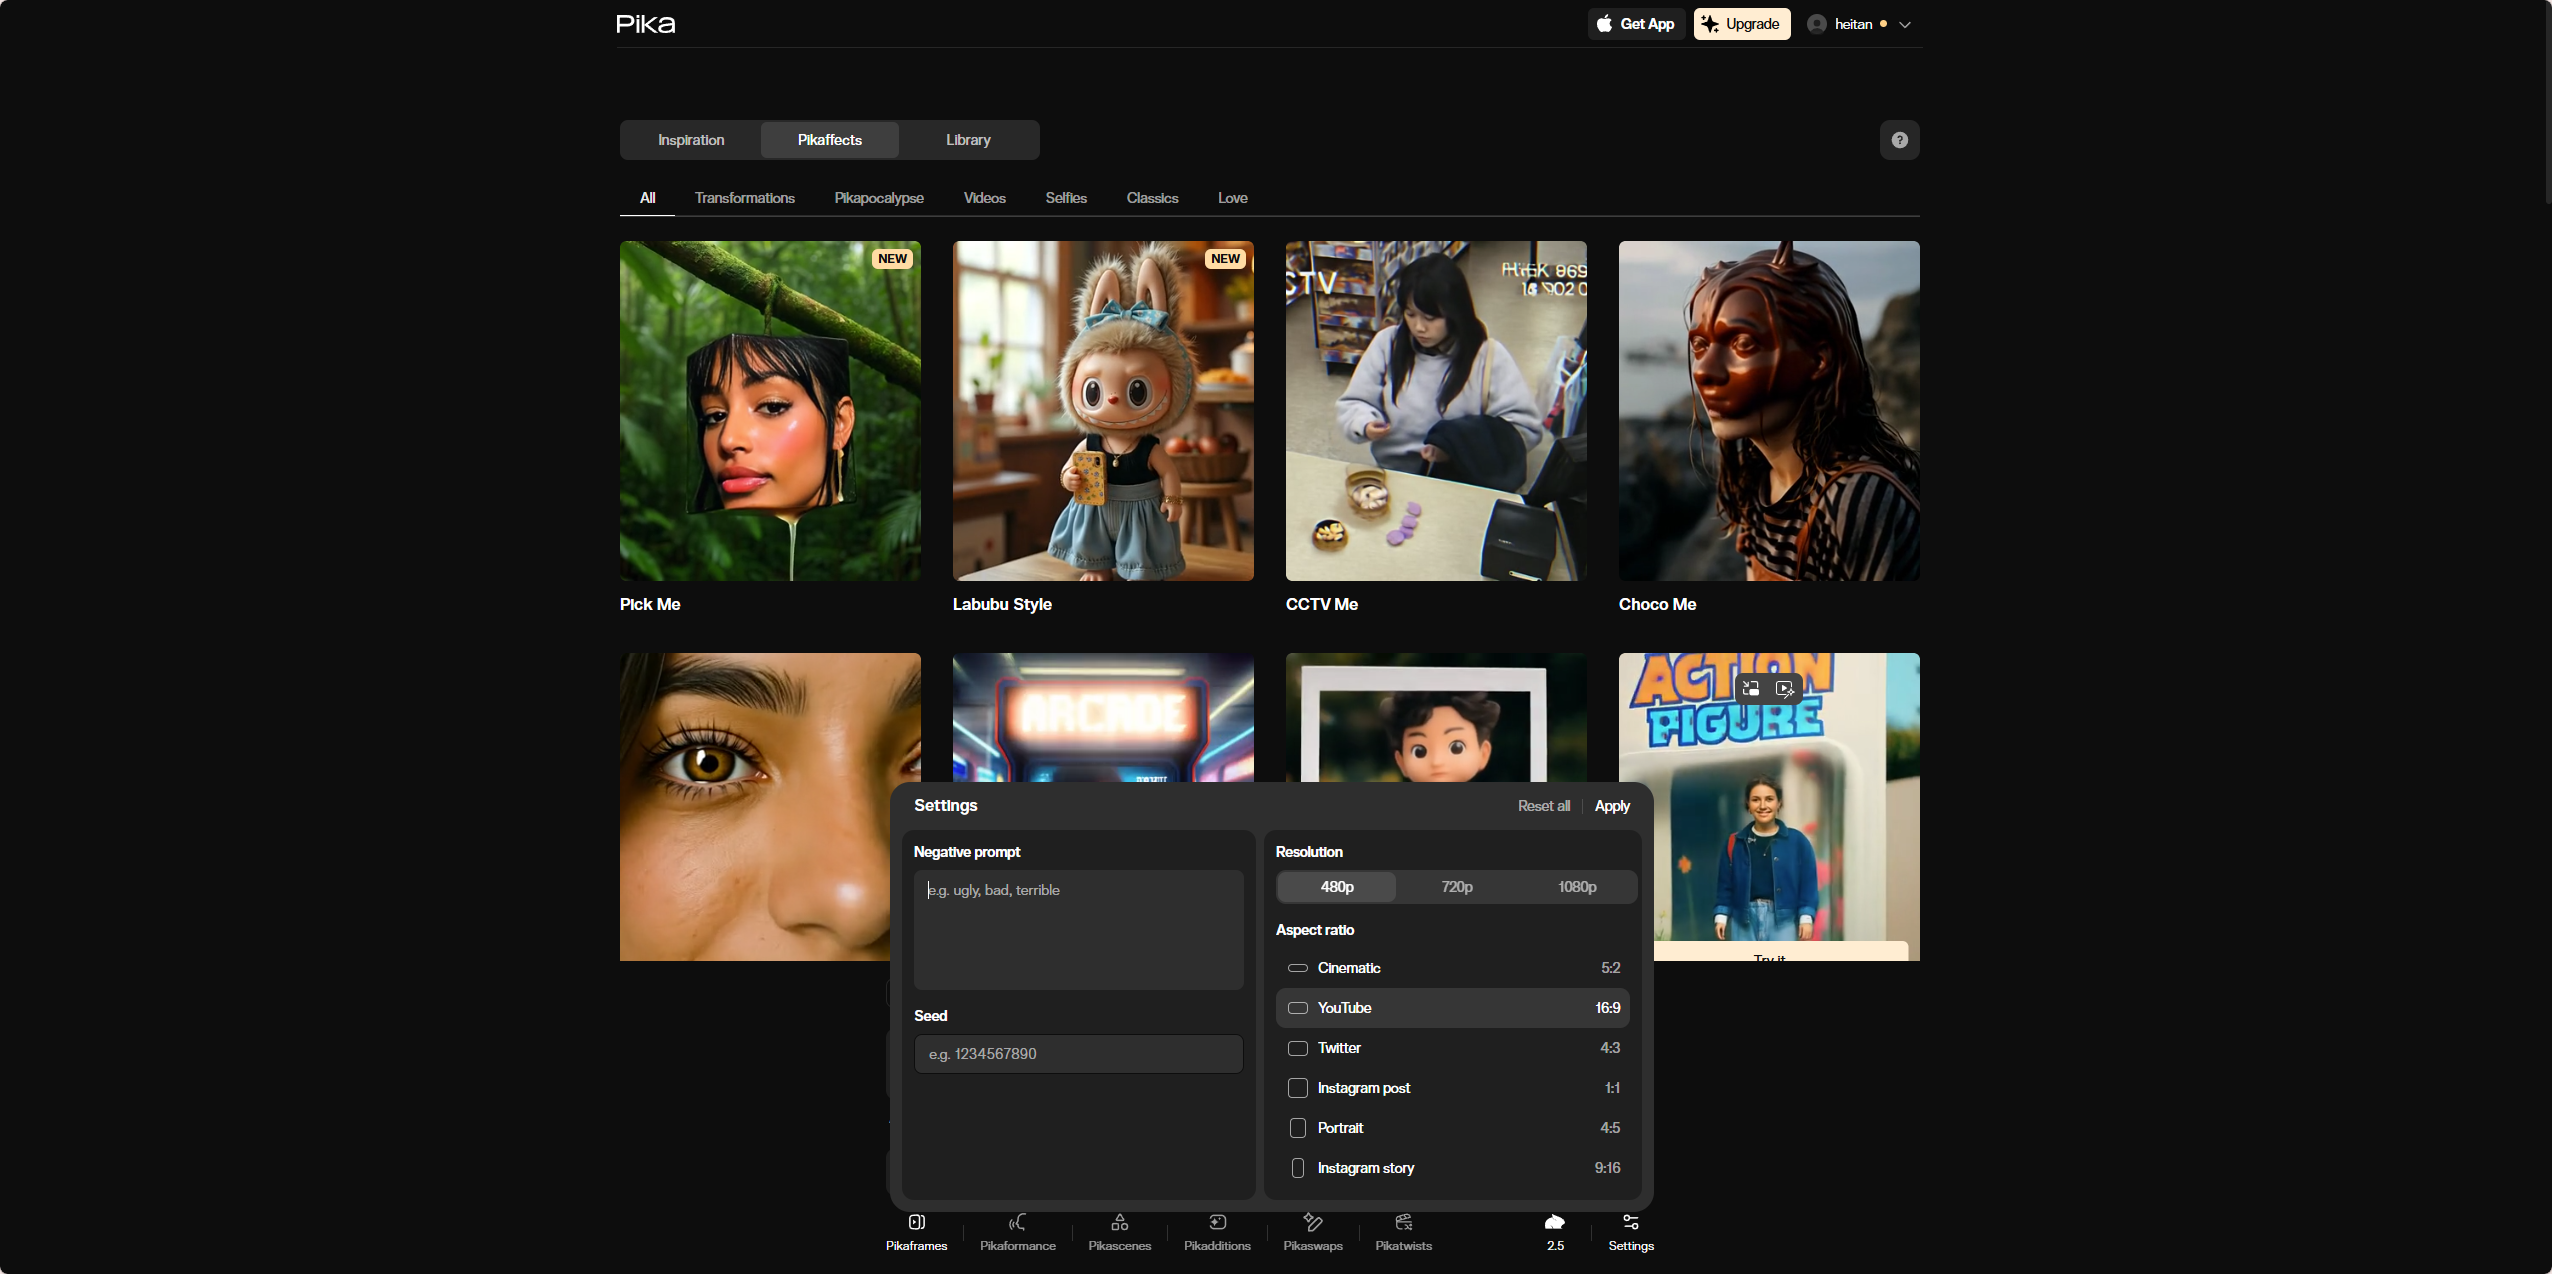Select the Pikaformance tool icon
This screenshot has width=2552, height=1274.
[1017, 1223]
